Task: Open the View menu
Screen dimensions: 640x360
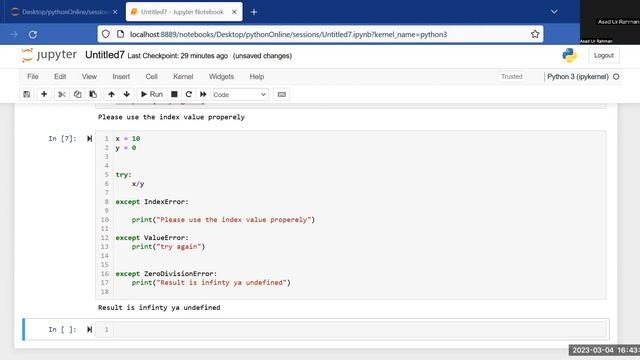Action: (x=89, y=76)
